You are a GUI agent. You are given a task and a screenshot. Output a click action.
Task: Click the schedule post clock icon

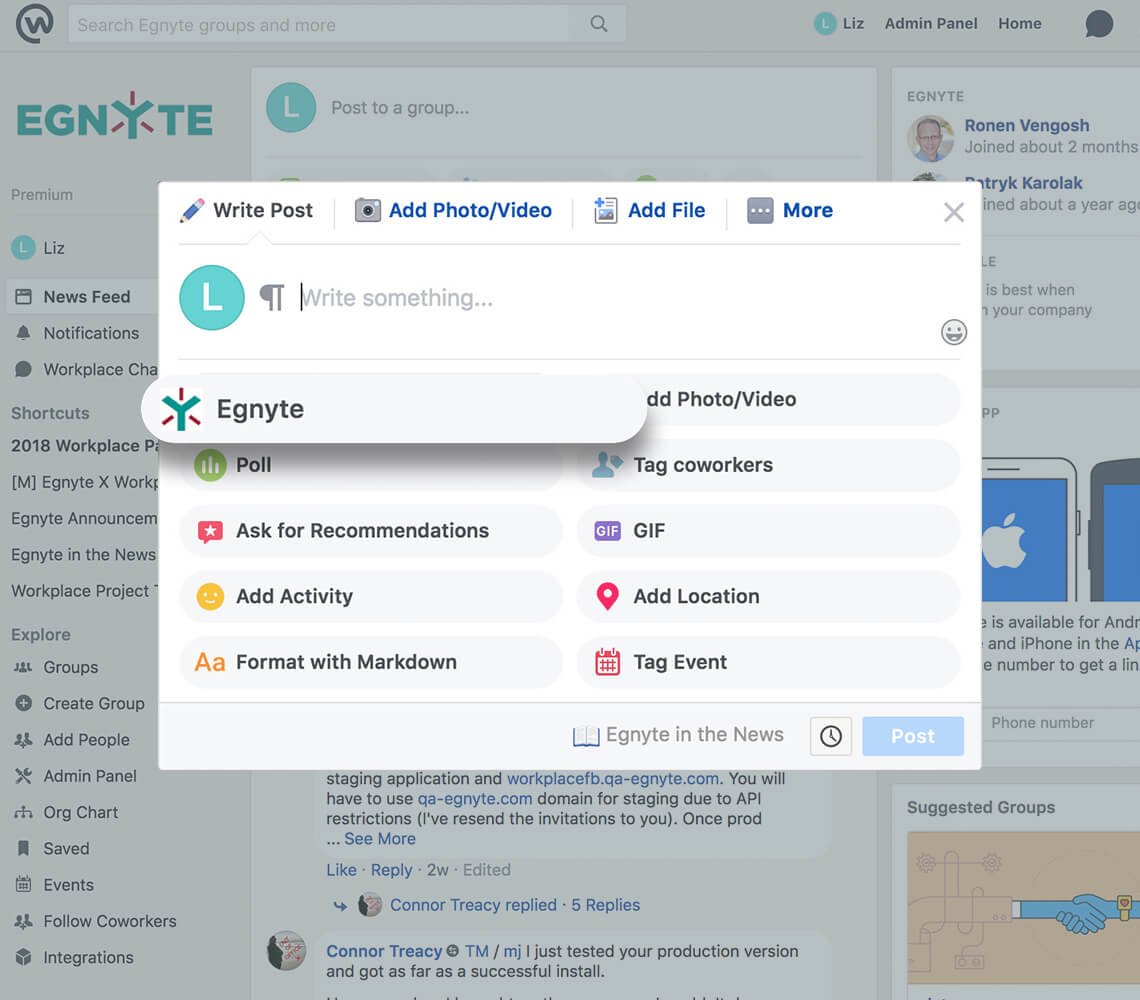[x=830, y=736]
